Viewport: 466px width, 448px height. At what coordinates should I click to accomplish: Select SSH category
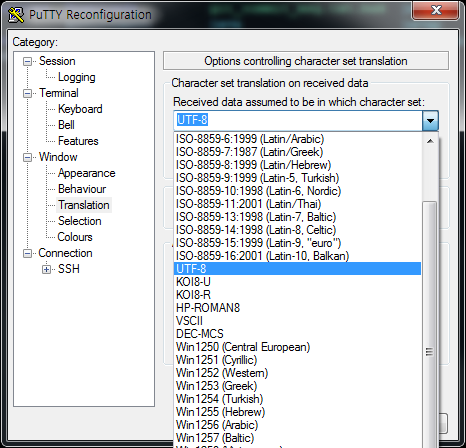point(69,269)
